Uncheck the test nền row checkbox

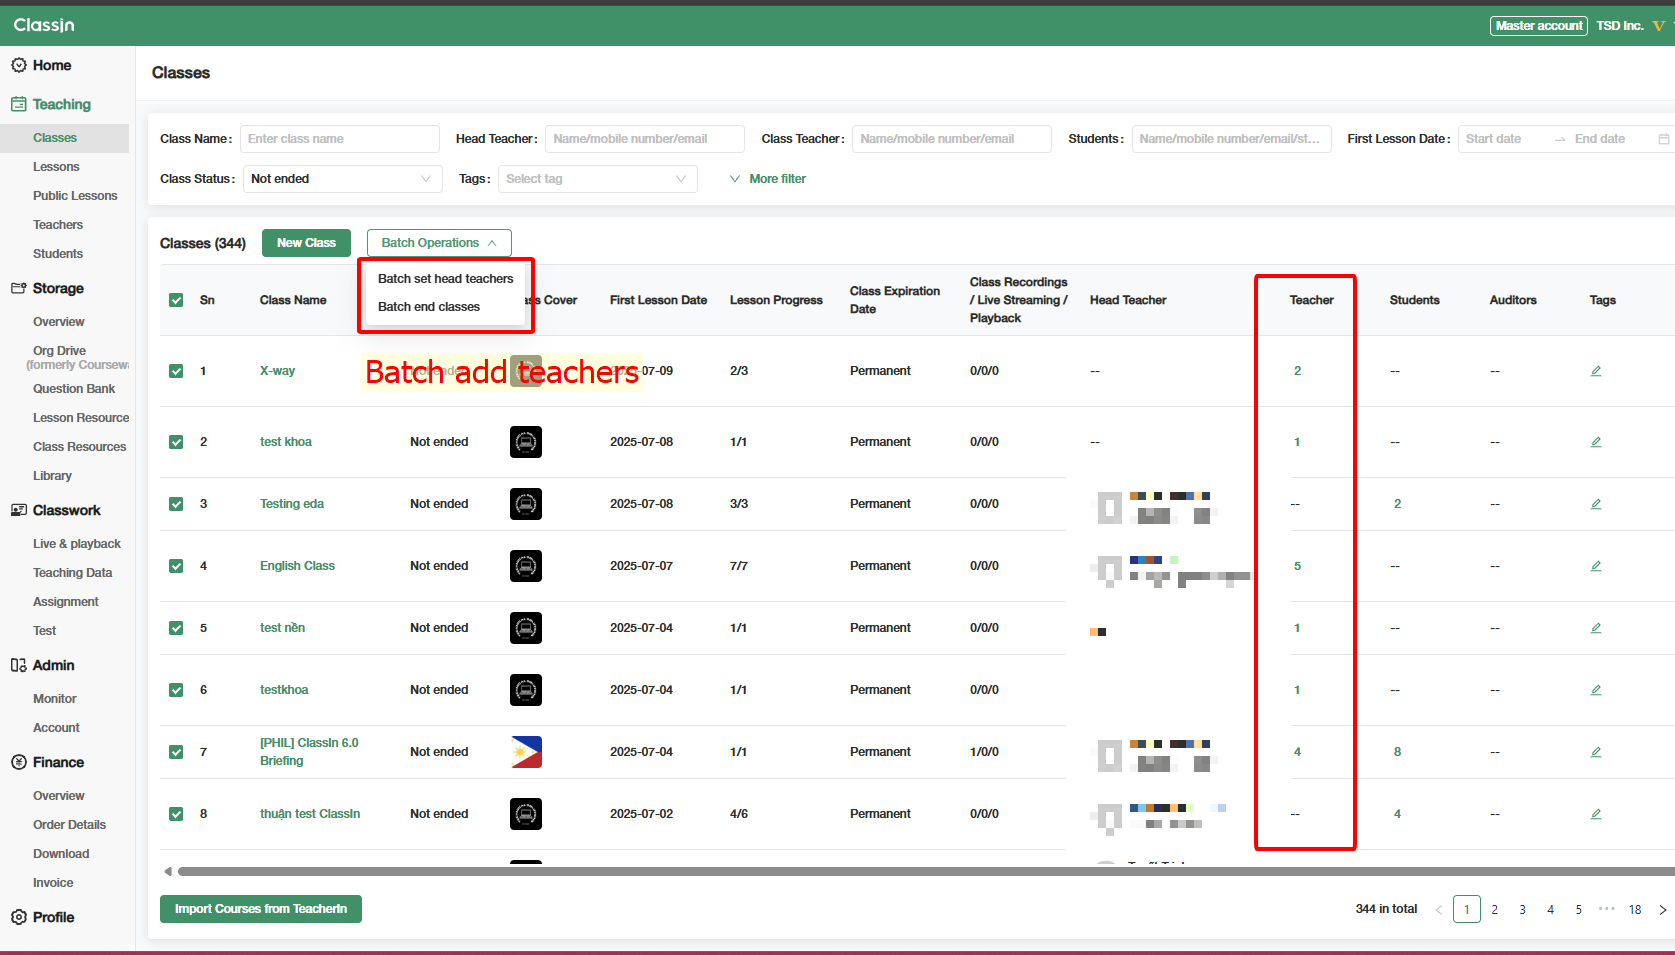pos(176,628)
